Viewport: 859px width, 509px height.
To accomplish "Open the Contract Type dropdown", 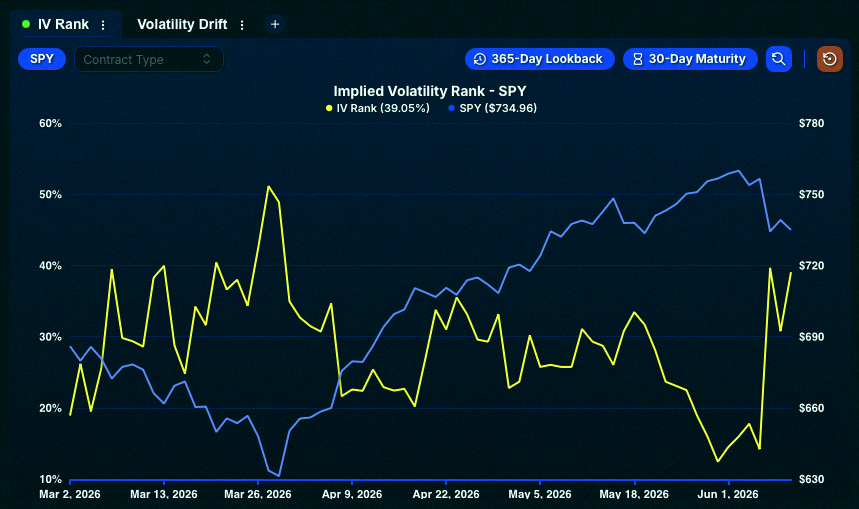I will [148, 59].
